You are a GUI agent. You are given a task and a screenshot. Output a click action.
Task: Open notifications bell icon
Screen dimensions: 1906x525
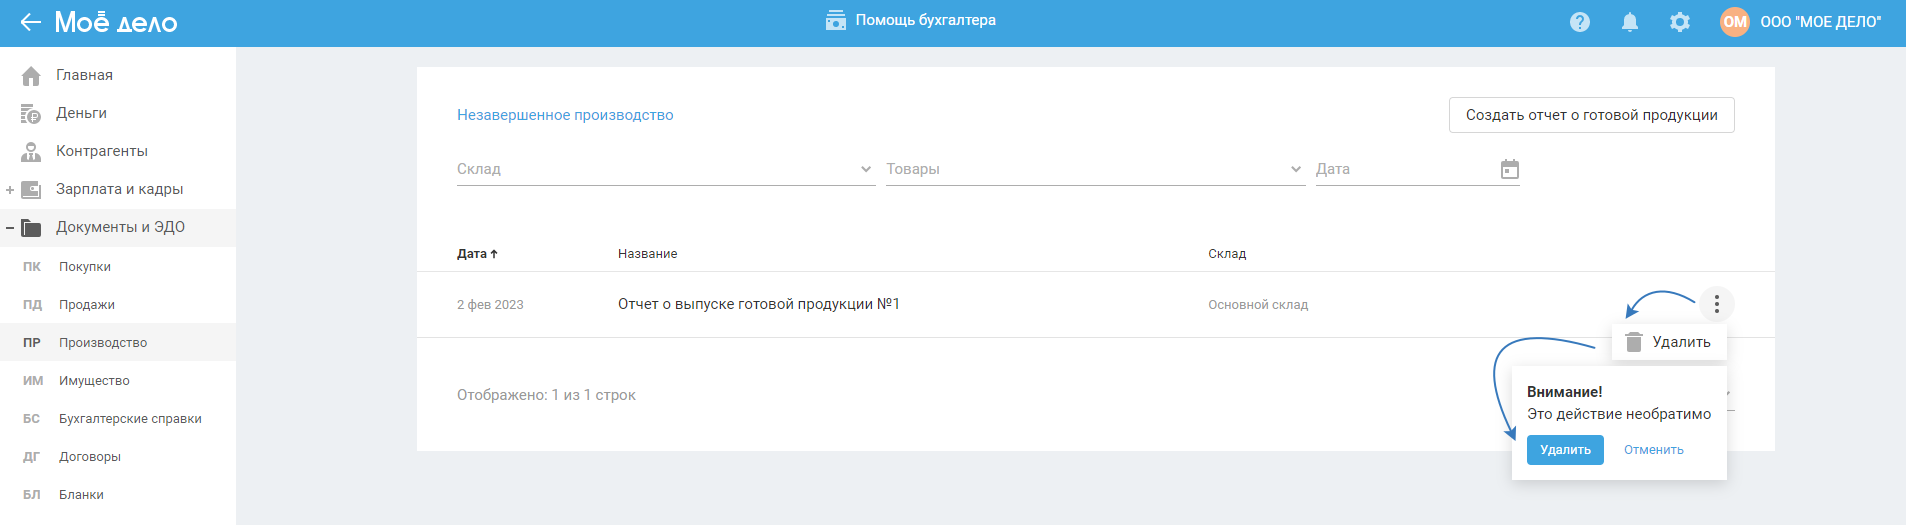pyautogui.click(x=1630, y=22)
